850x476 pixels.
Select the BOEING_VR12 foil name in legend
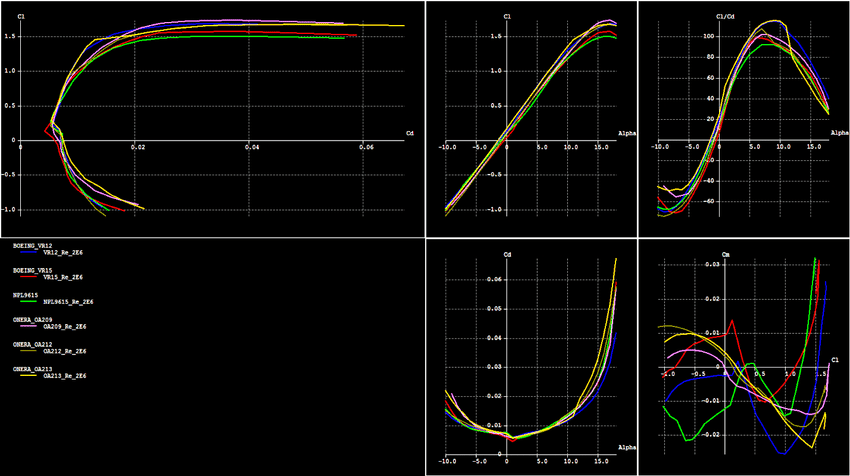[x=32, y=244]
